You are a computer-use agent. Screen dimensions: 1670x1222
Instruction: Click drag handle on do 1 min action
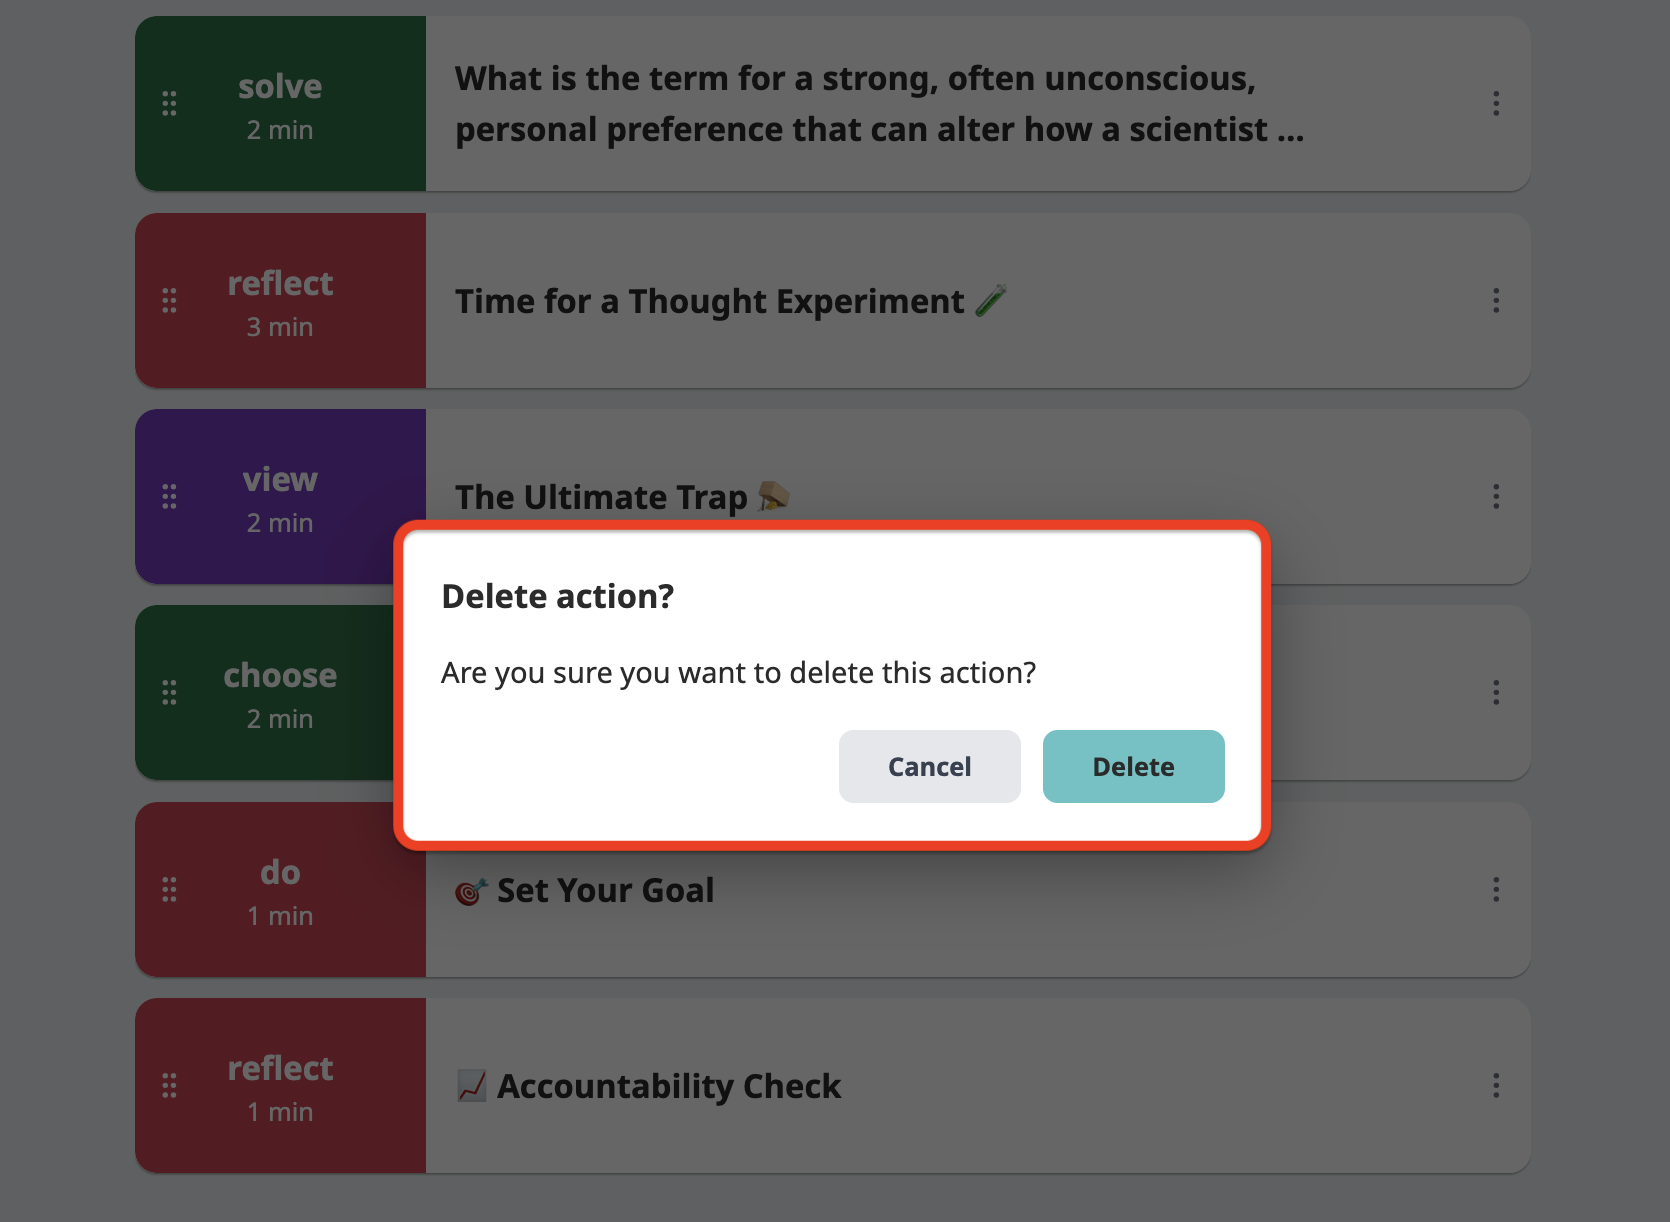(169, 890)
